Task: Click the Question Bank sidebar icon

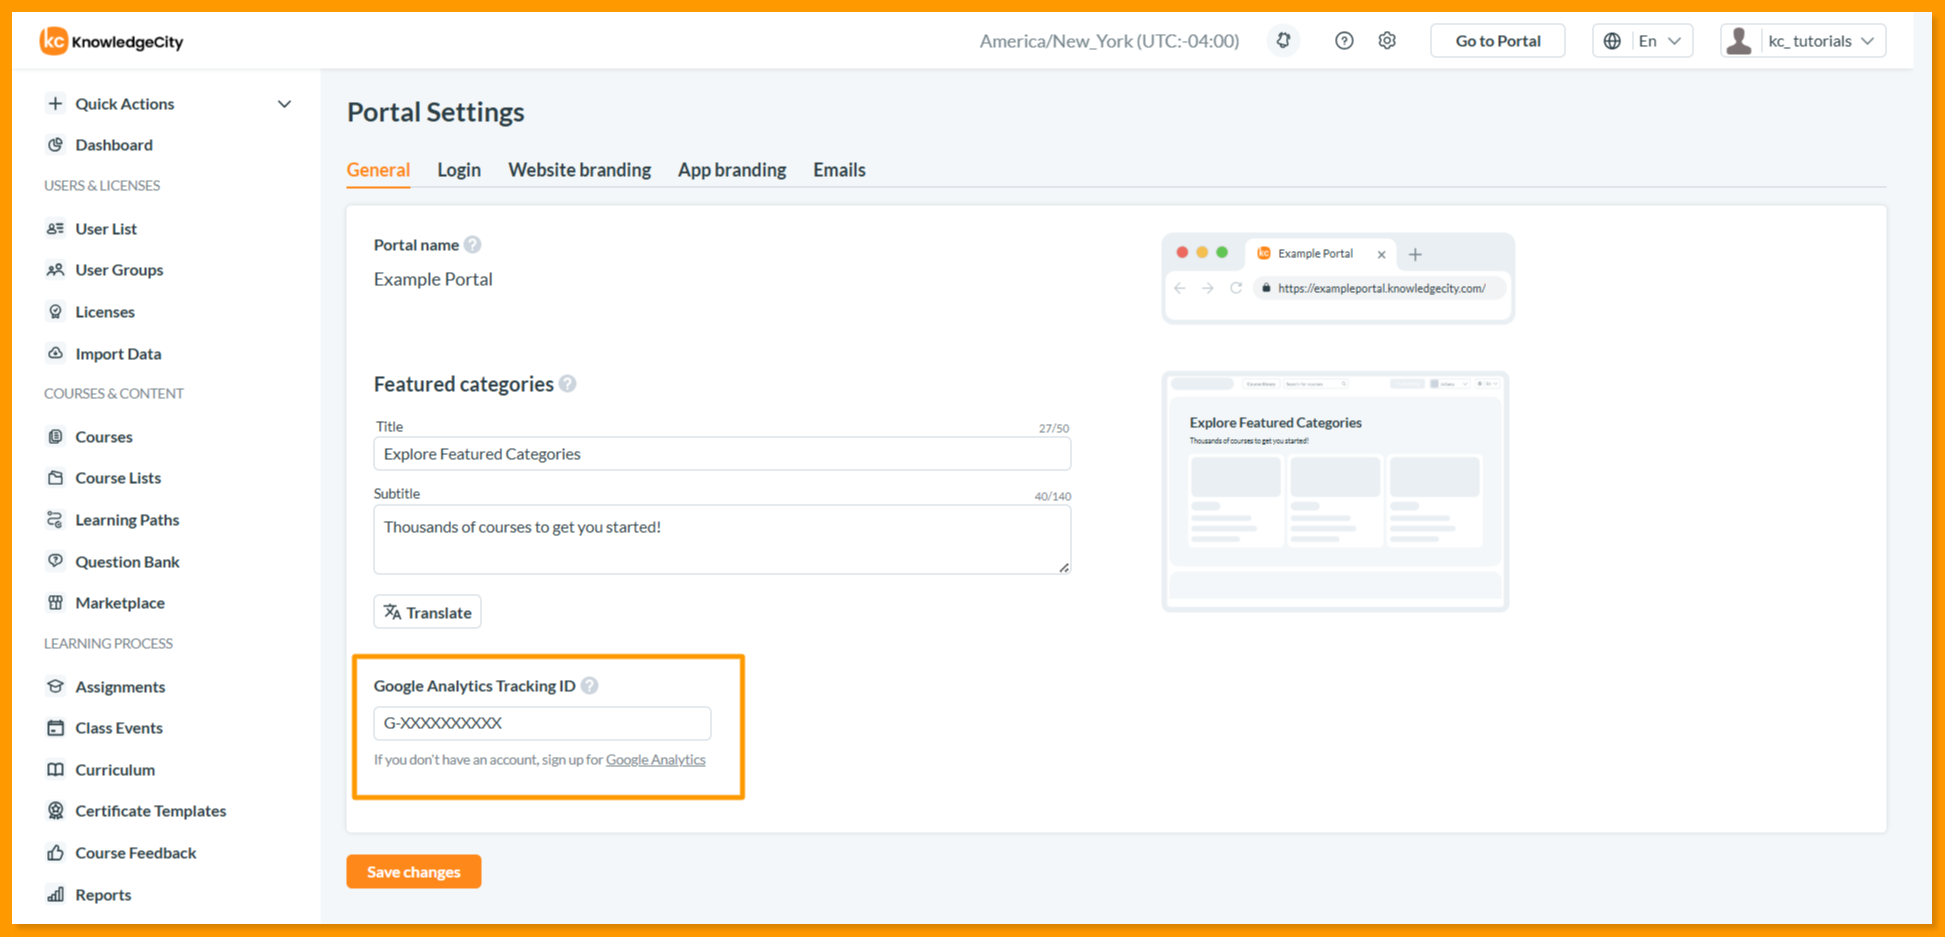Action: point(55,562)
